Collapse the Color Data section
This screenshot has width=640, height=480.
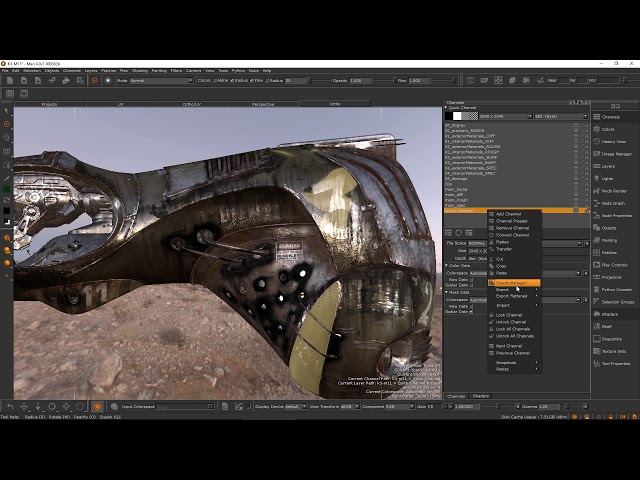tap(446, 266)
